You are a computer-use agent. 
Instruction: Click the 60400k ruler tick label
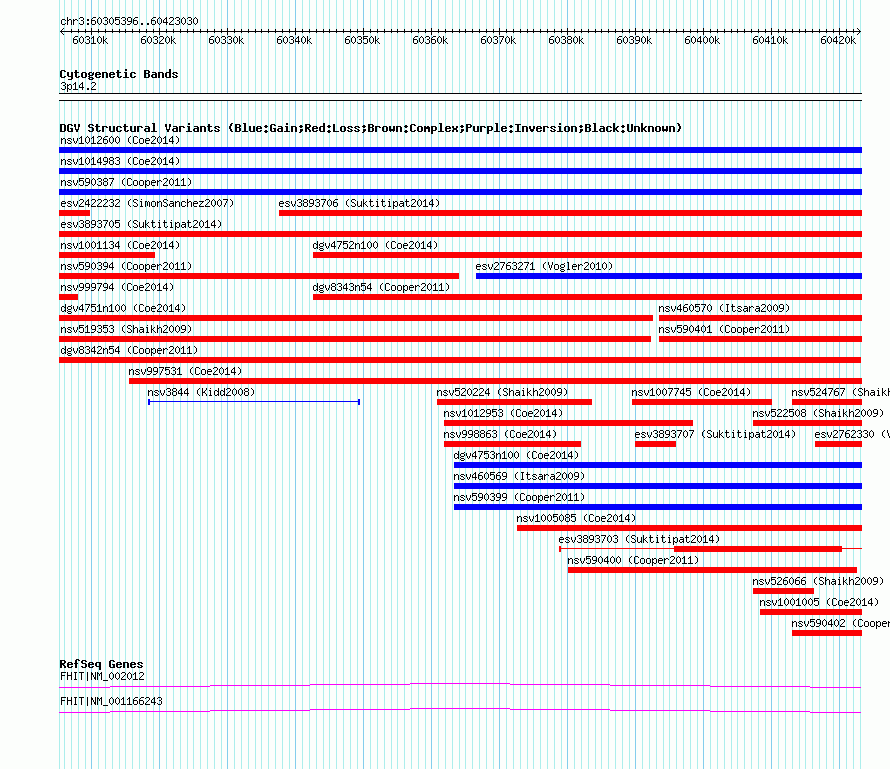coord(702,40)
